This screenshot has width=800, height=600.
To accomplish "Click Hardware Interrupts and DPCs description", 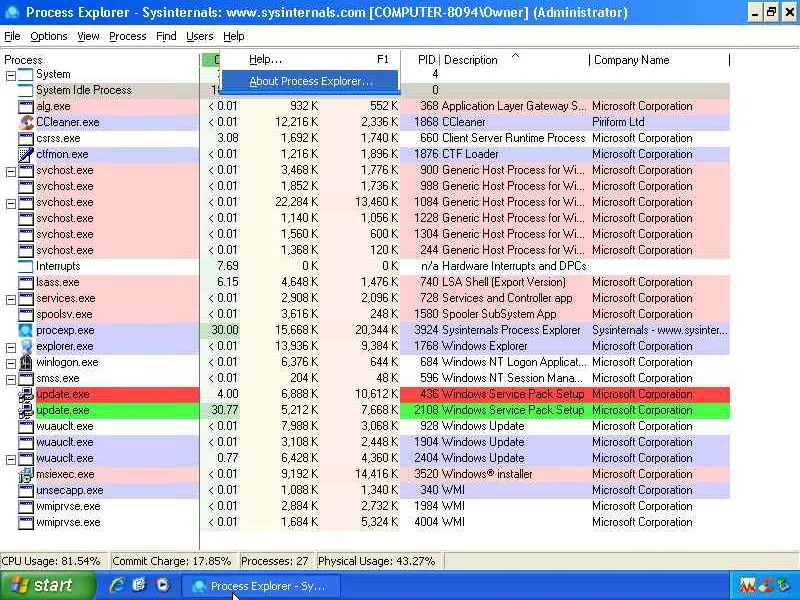I will click(514, 266).
